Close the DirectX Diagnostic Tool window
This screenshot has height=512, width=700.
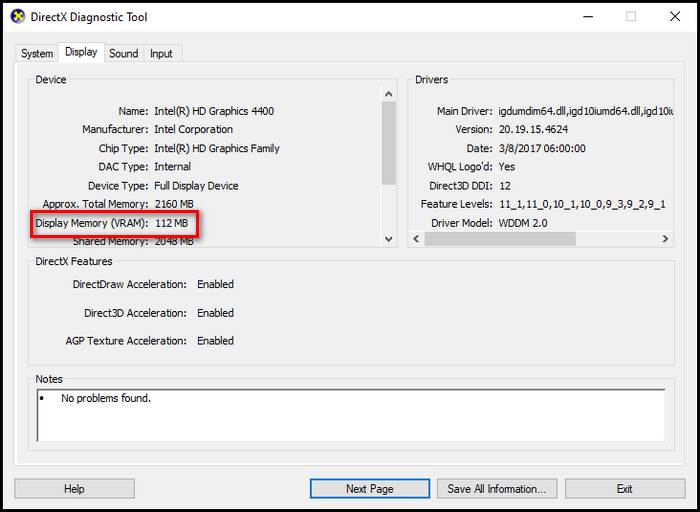[x=675, y=17]
